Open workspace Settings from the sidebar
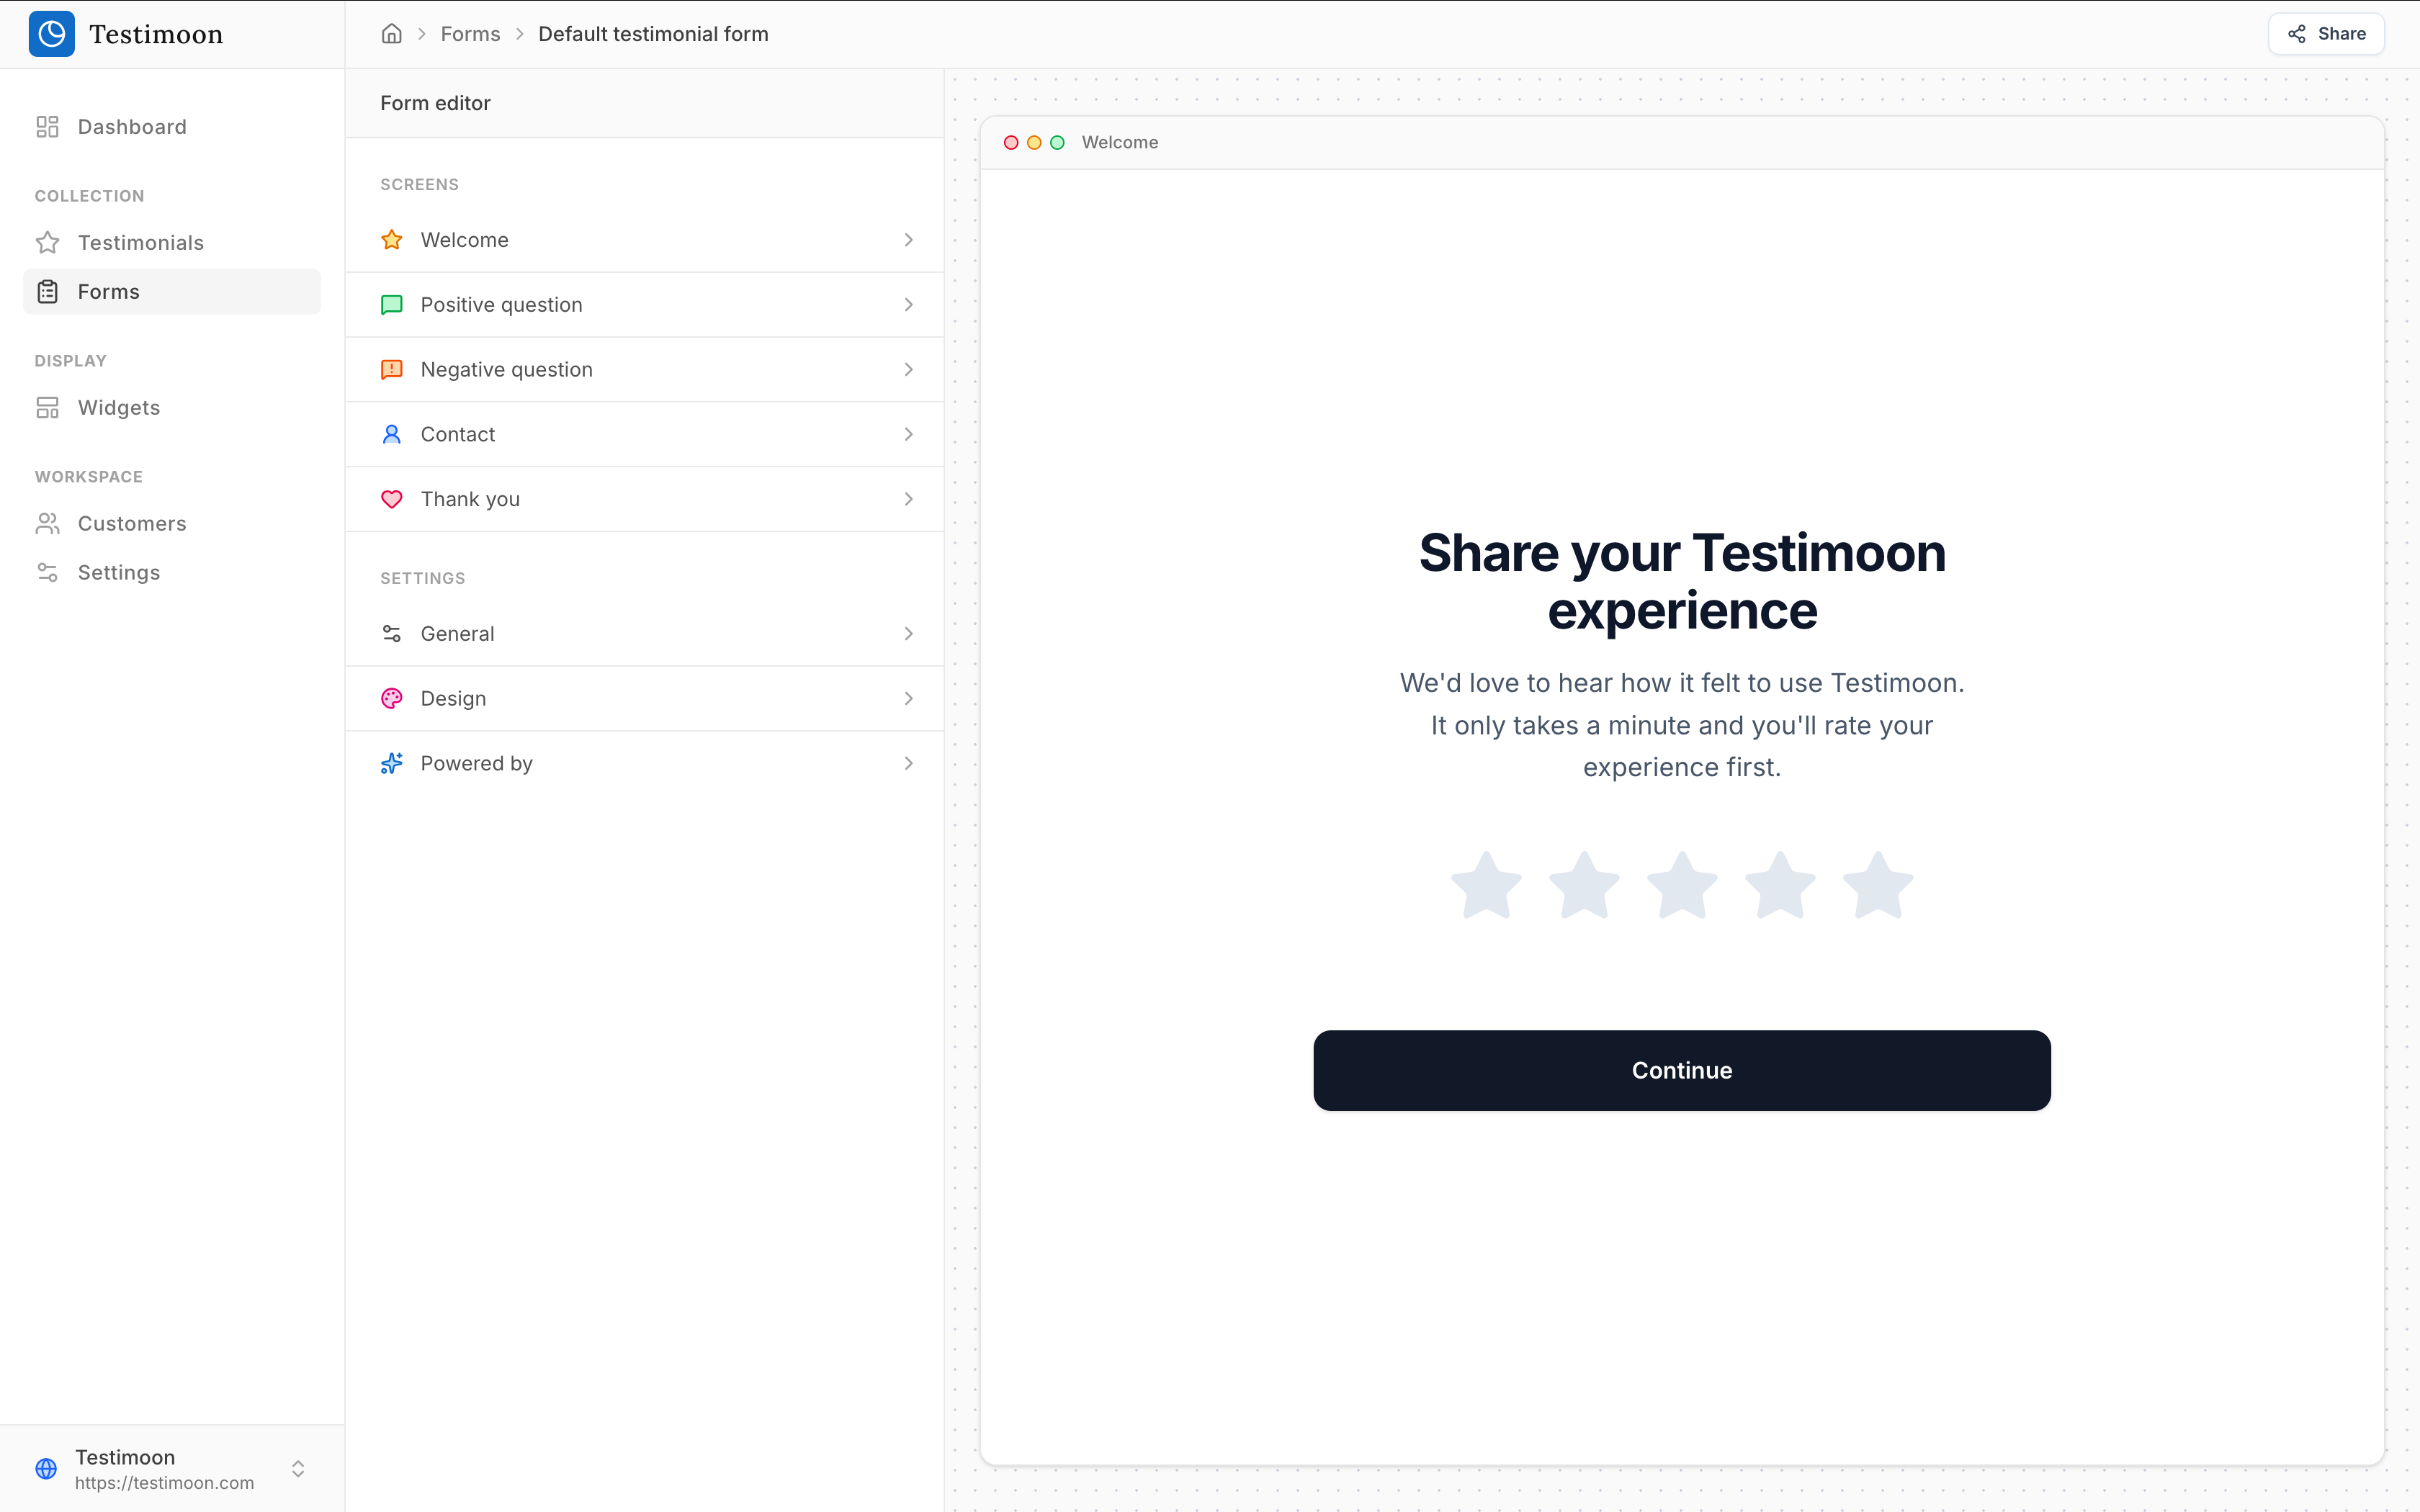Viewport: 2420px width, 1512px height. [x=172, y=573]
